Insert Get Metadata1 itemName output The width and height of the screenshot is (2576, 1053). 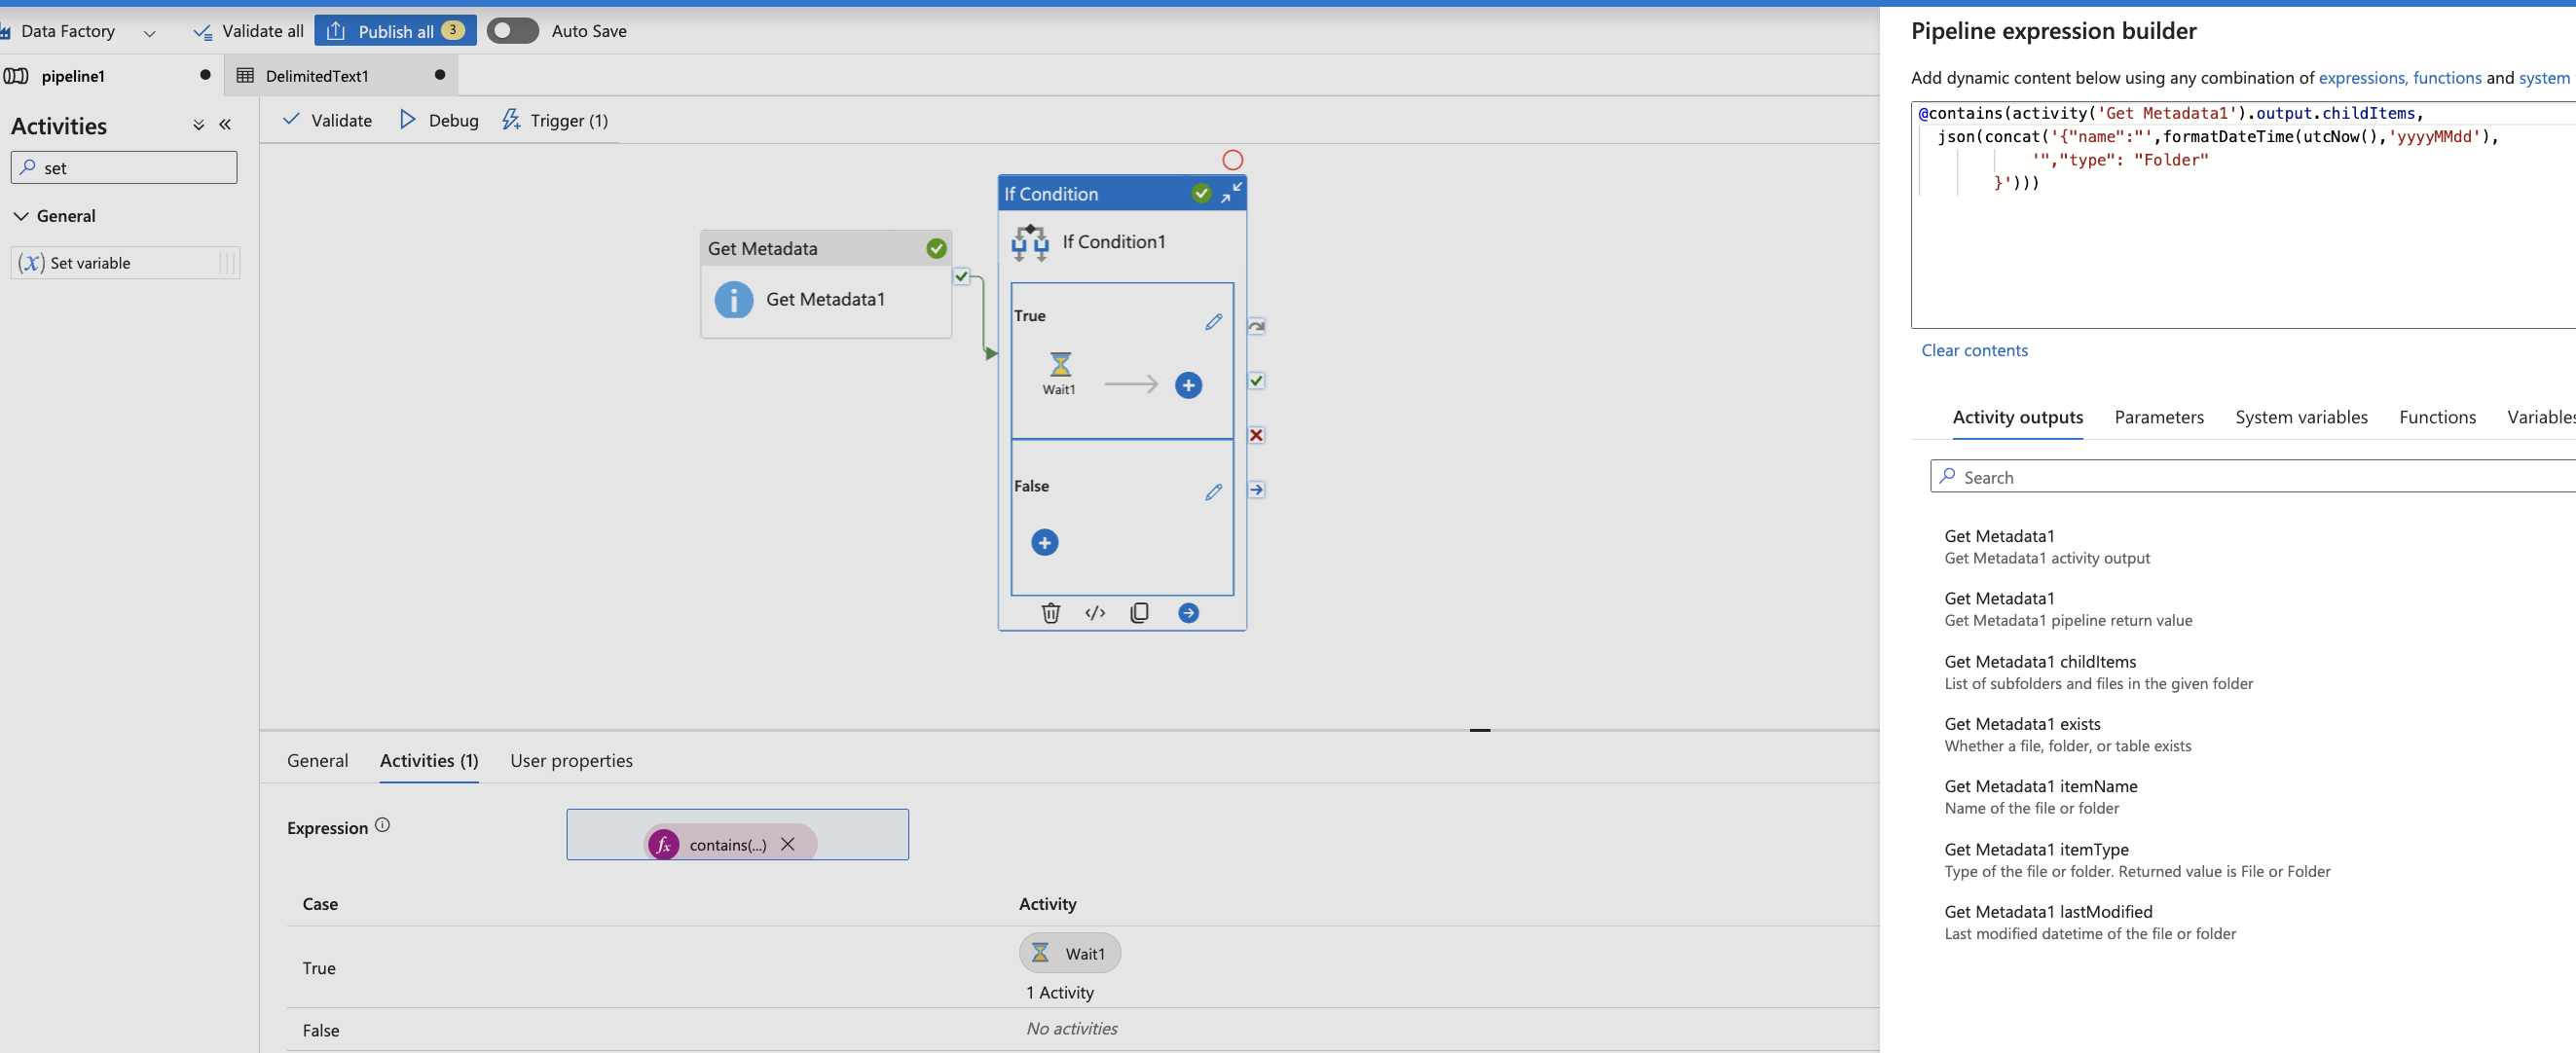pos(2040,796)
